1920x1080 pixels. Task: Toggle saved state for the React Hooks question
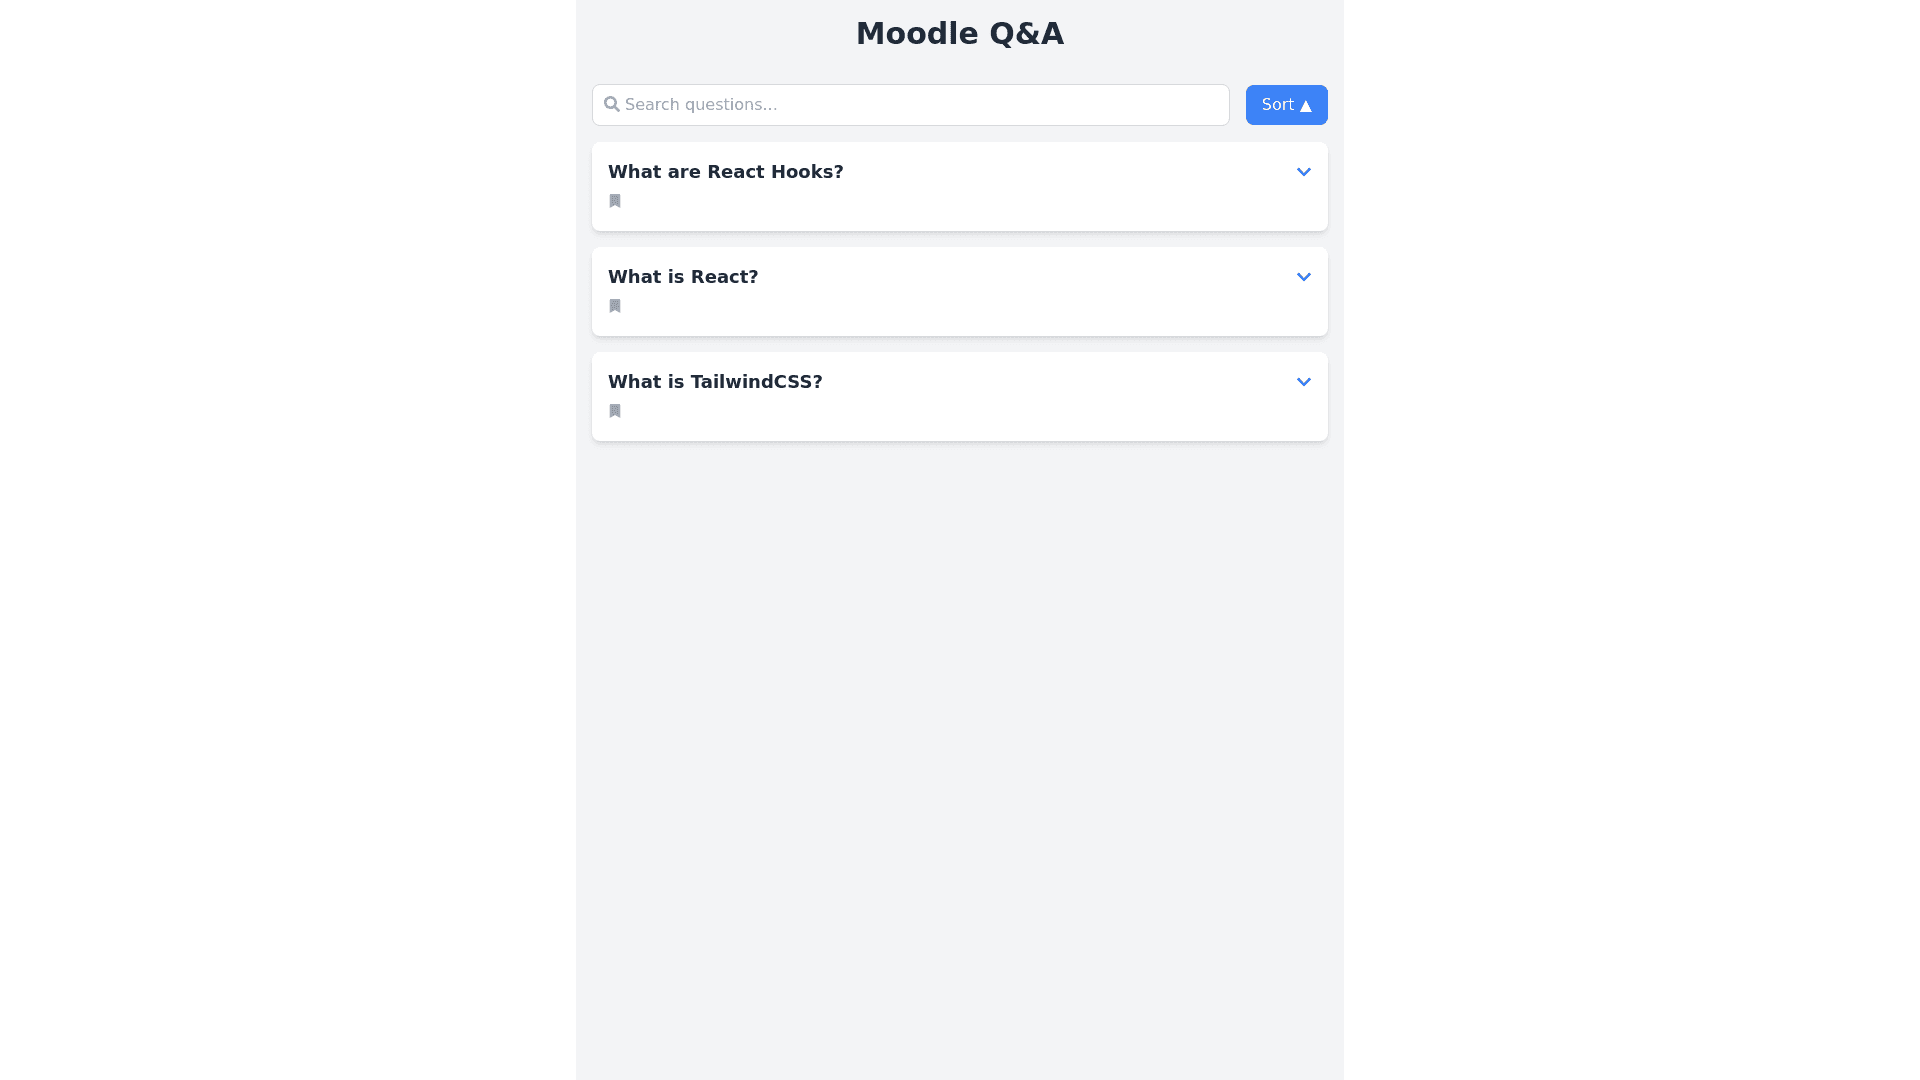(615, 201)
